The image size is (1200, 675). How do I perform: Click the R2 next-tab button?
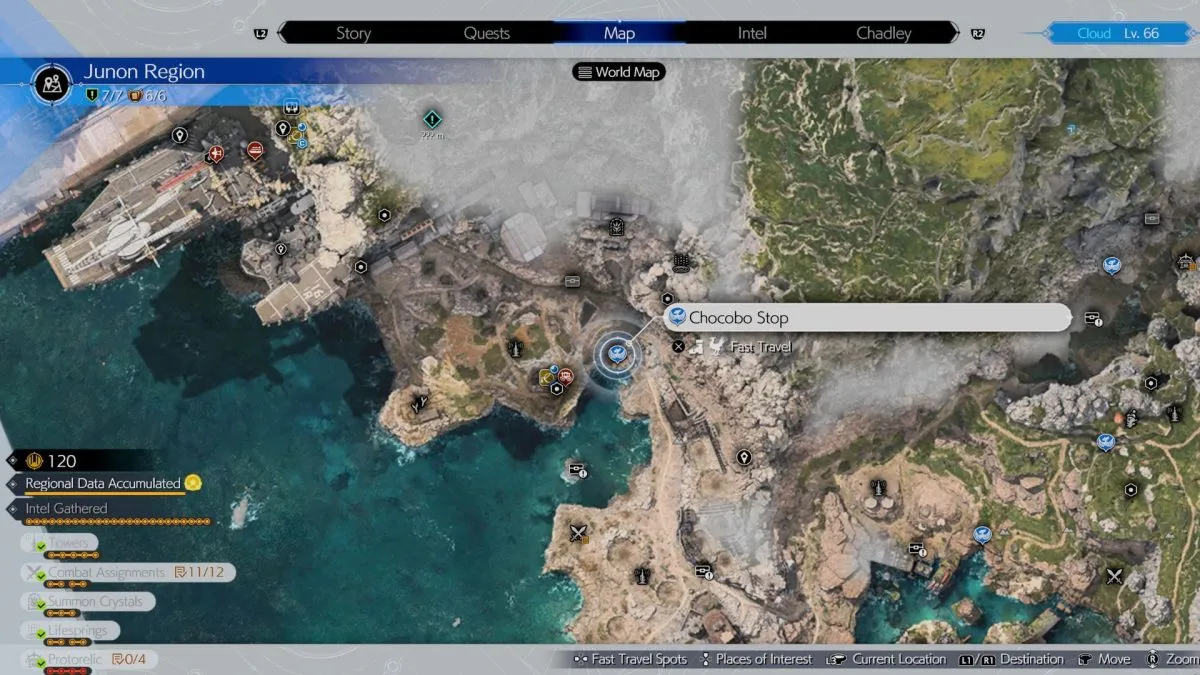(x=978, y=34)
